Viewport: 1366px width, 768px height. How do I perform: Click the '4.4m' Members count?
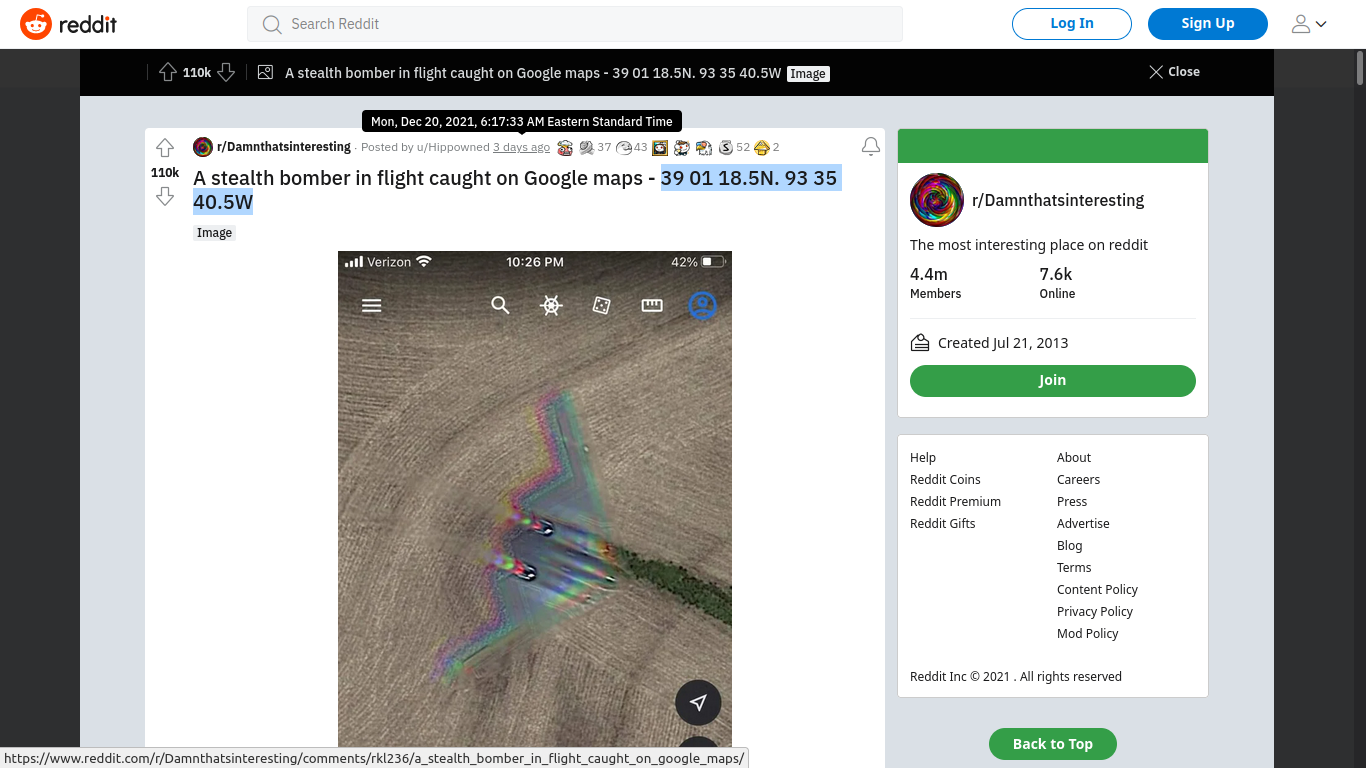(929, 274)
